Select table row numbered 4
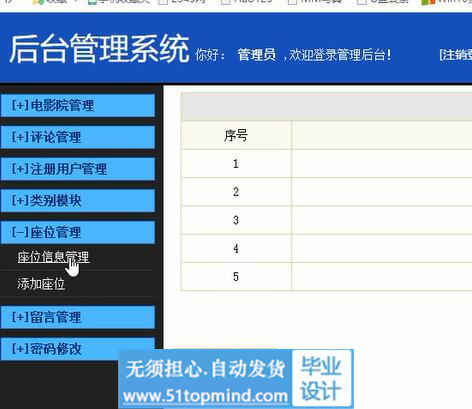 pyautogui.click(x=327, y=248)
